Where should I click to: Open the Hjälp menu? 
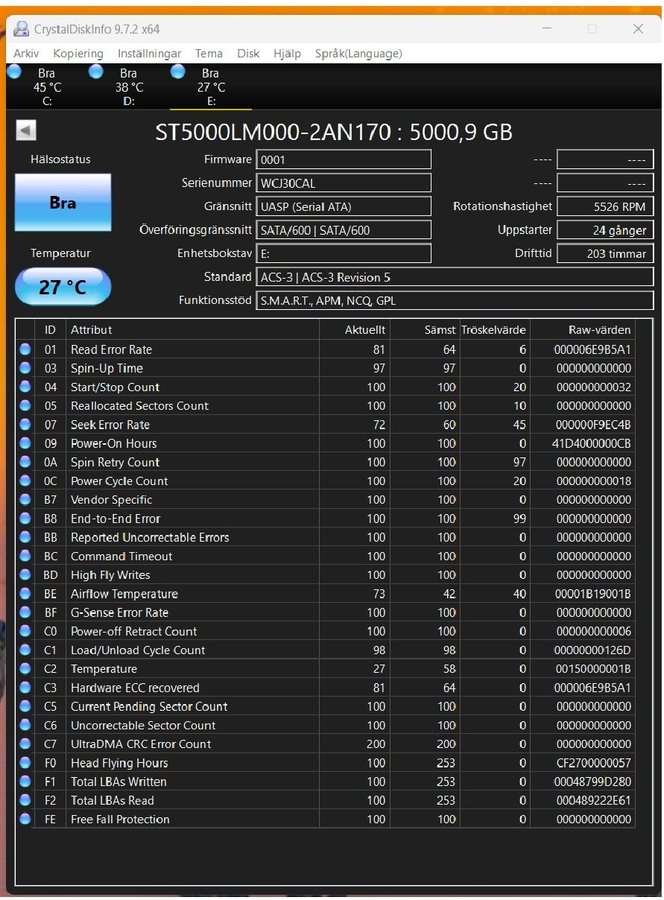[x=287, y=53]
